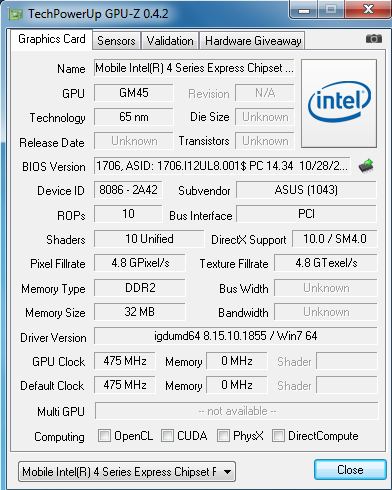Screen dimensions: 392x490
Task: Click the Revision field showing N/A
Action: coord(265,93)
